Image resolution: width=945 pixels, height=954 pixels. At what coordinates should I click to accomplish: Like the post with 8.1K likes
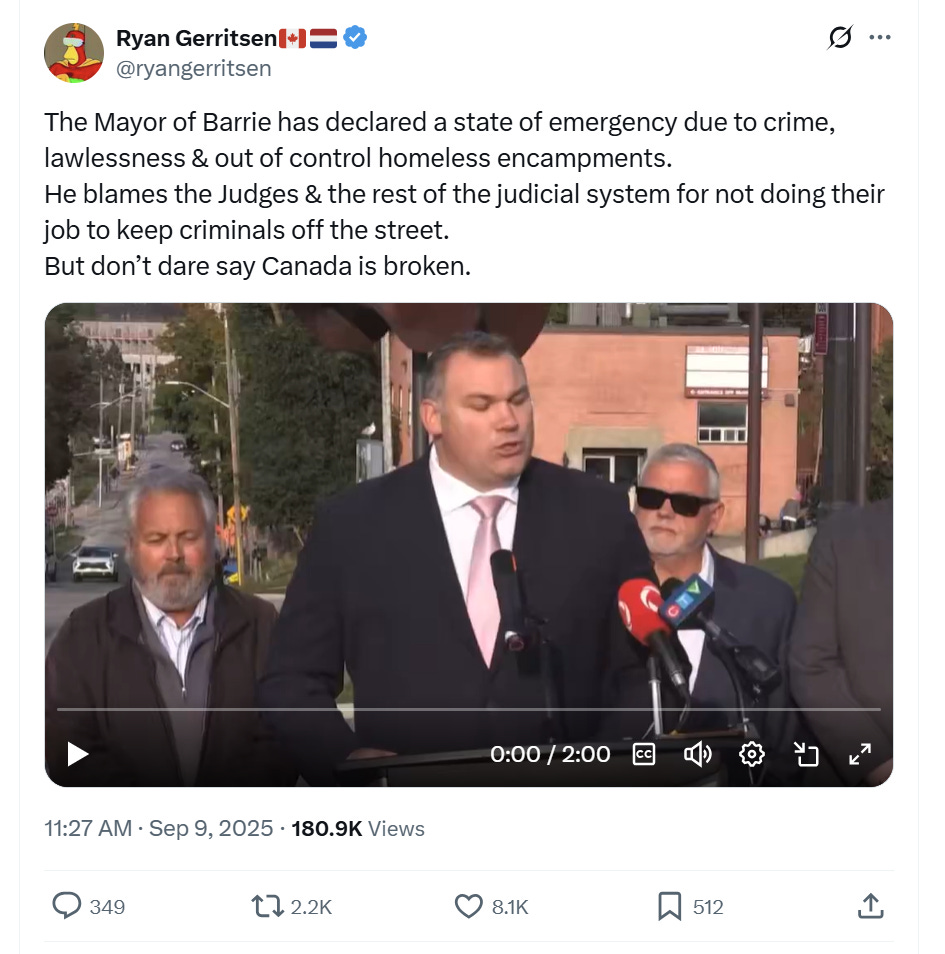coord(492,906)
